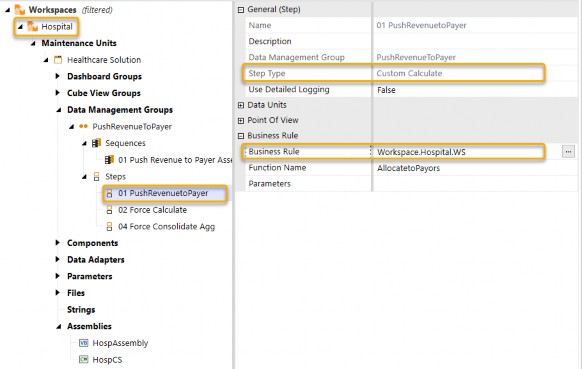Click the 02 Force Calculate step icon
Viewport: 582px width, 369px height.
click(109, 210)
